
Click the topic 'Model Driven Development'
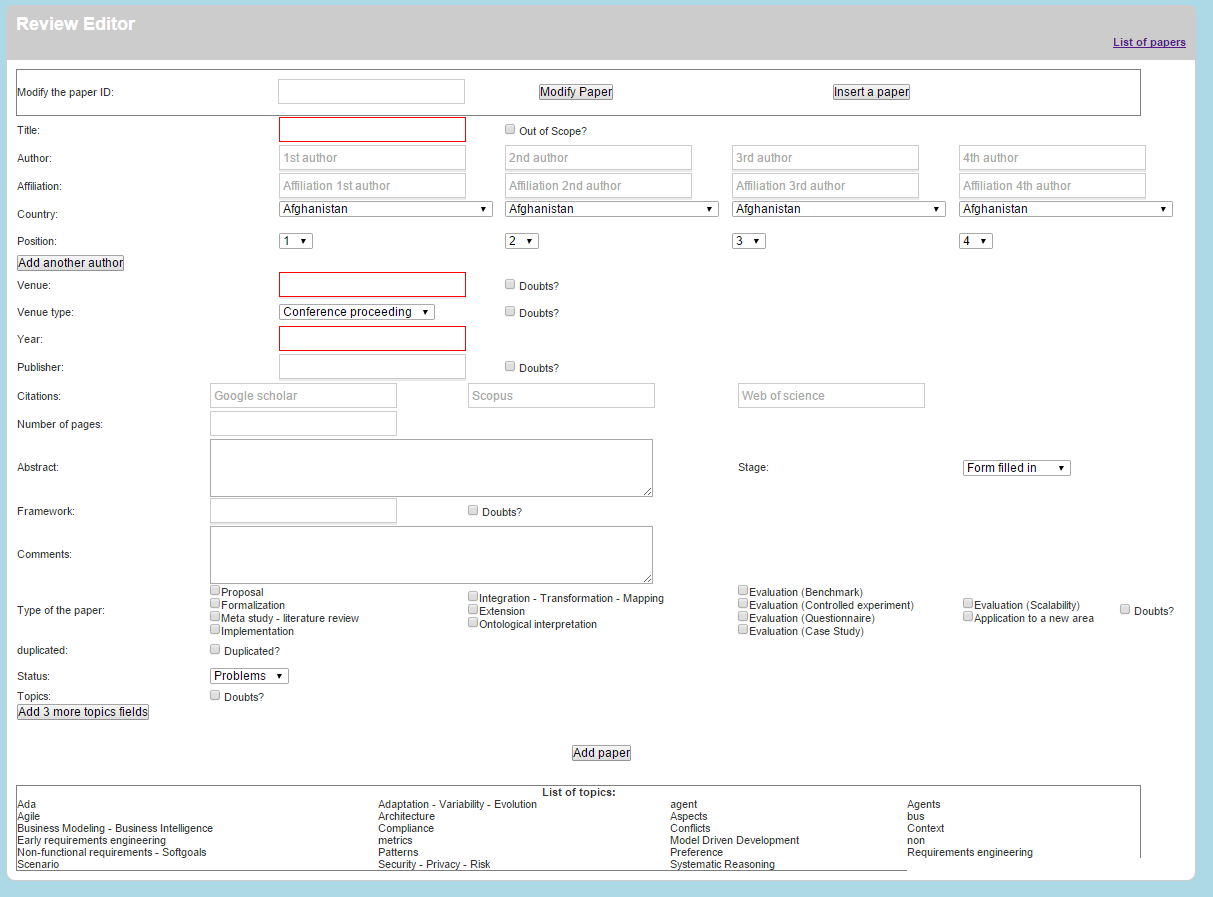(734, 841)
